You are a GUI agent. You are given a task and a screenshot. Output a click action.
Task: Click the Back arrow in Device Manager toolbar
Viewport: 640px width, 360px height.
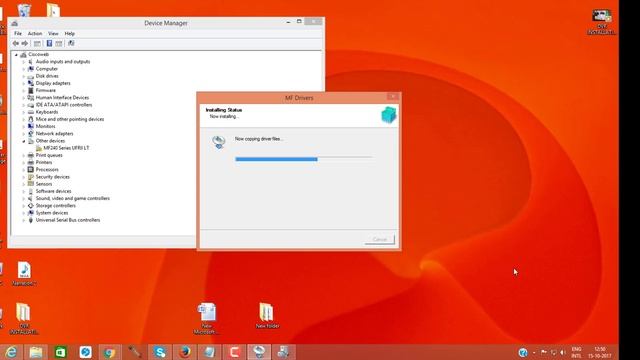(16, 43)
